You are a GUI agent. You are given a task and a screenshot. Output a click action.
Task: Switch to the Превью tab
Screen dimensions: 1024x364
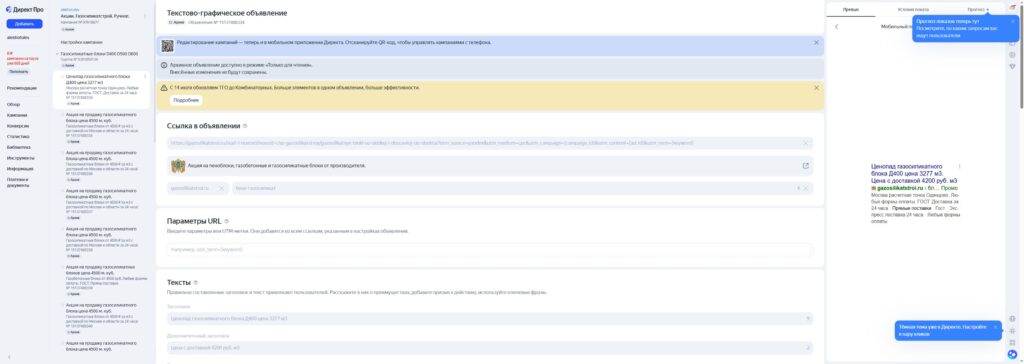coord(850,10)
